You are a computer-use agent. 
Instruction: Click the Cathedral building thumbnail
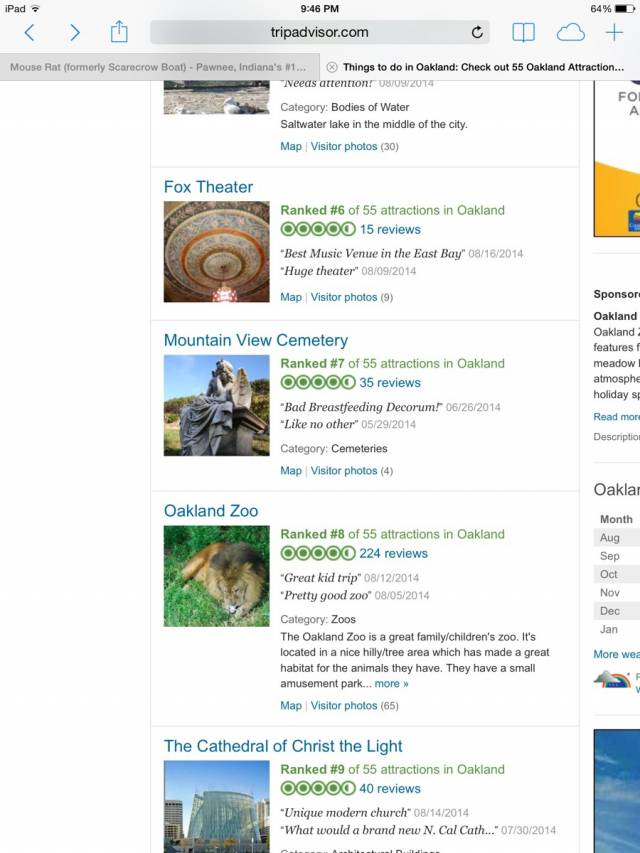(x=217, y=806)
